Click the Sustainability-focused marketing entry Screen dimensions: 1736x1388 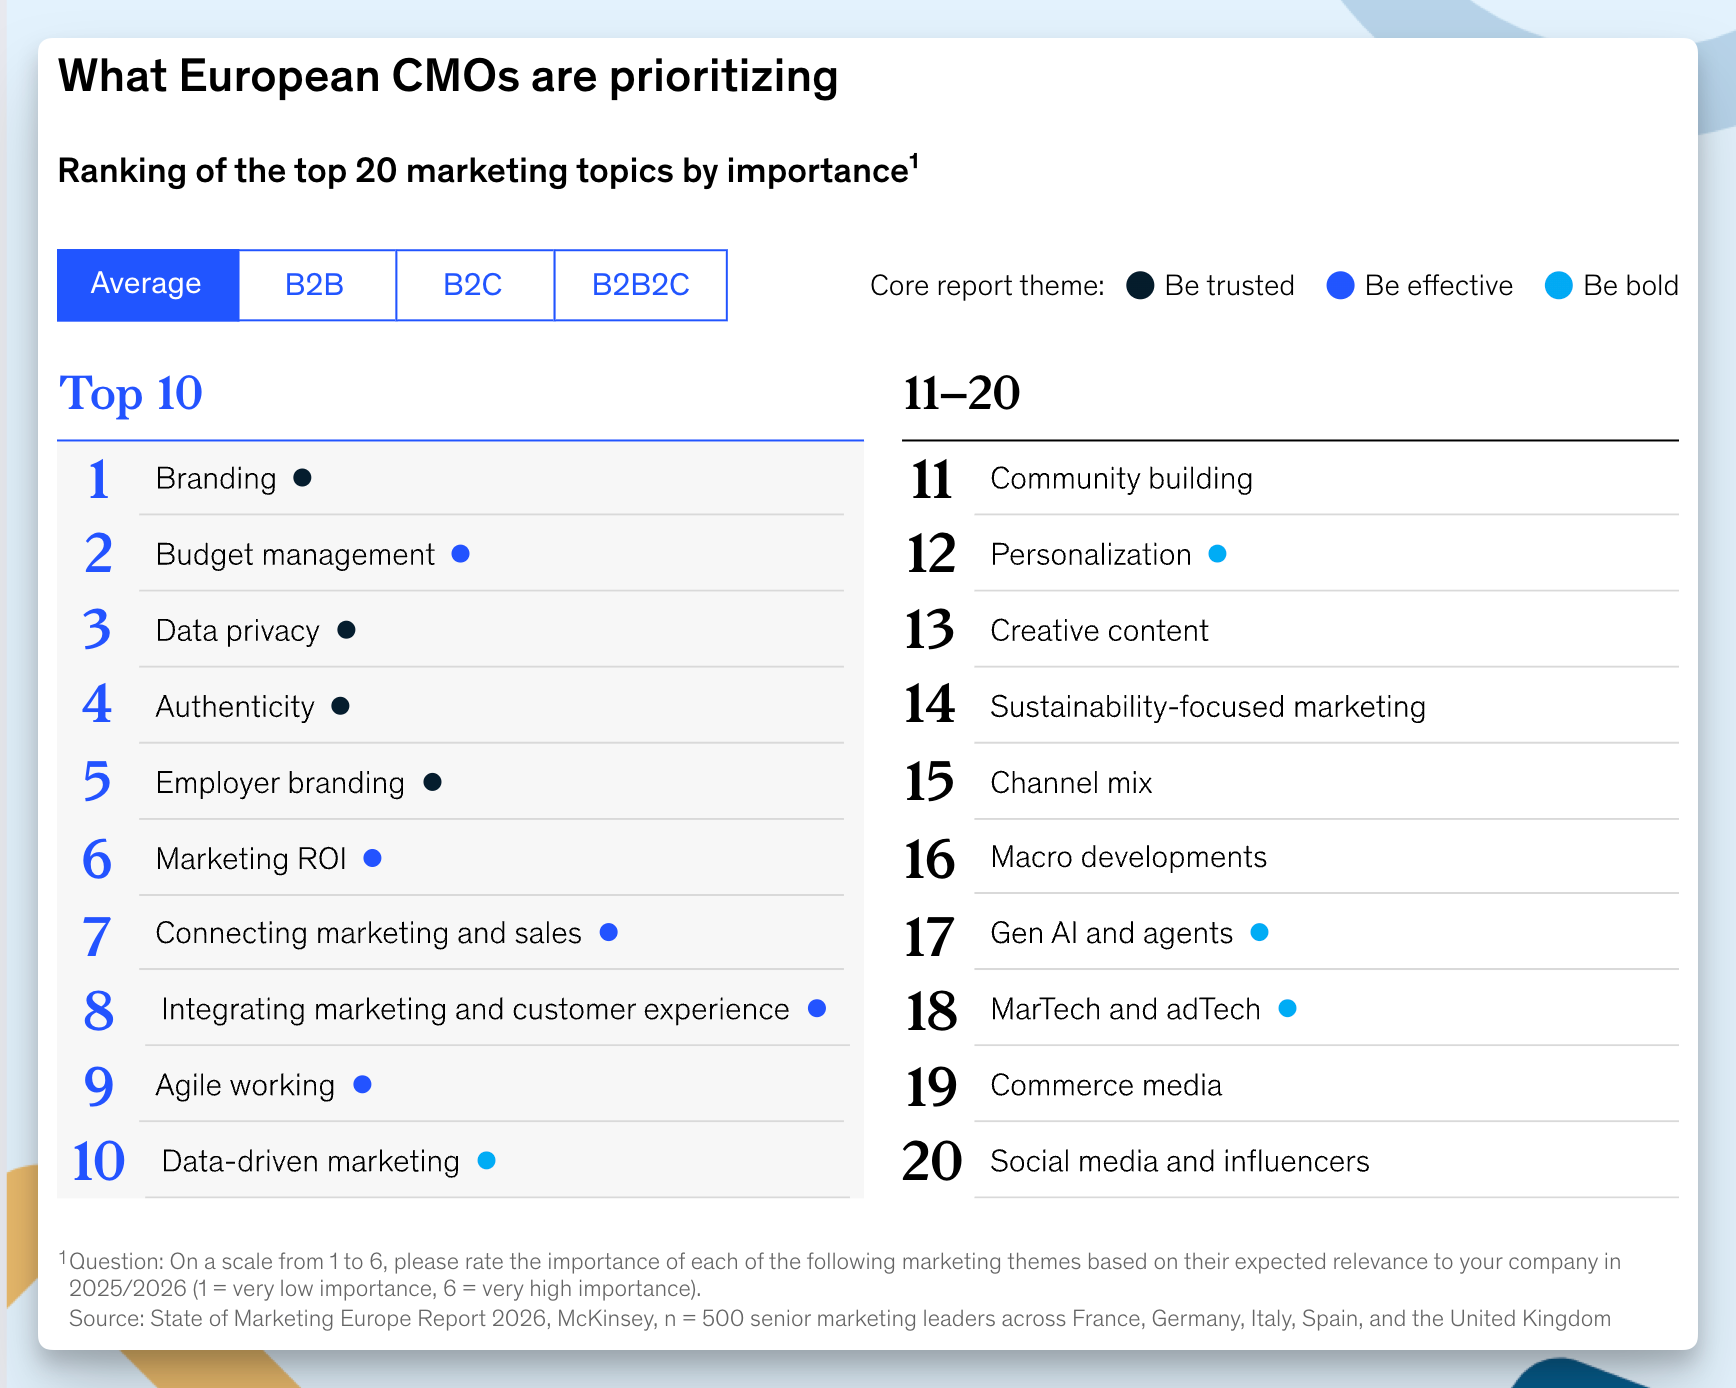pos(1207,707)
